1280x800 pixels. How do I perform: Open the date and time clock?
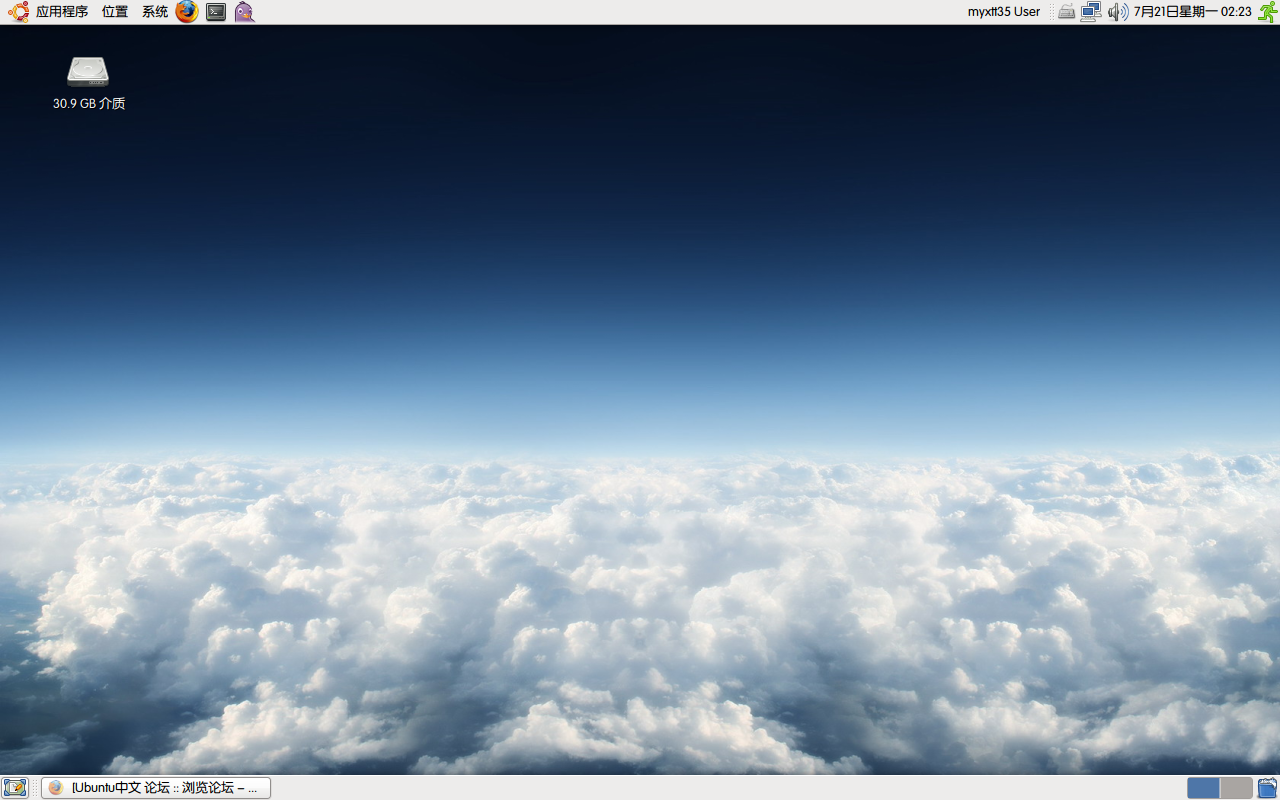click(x=1193, y=12)
